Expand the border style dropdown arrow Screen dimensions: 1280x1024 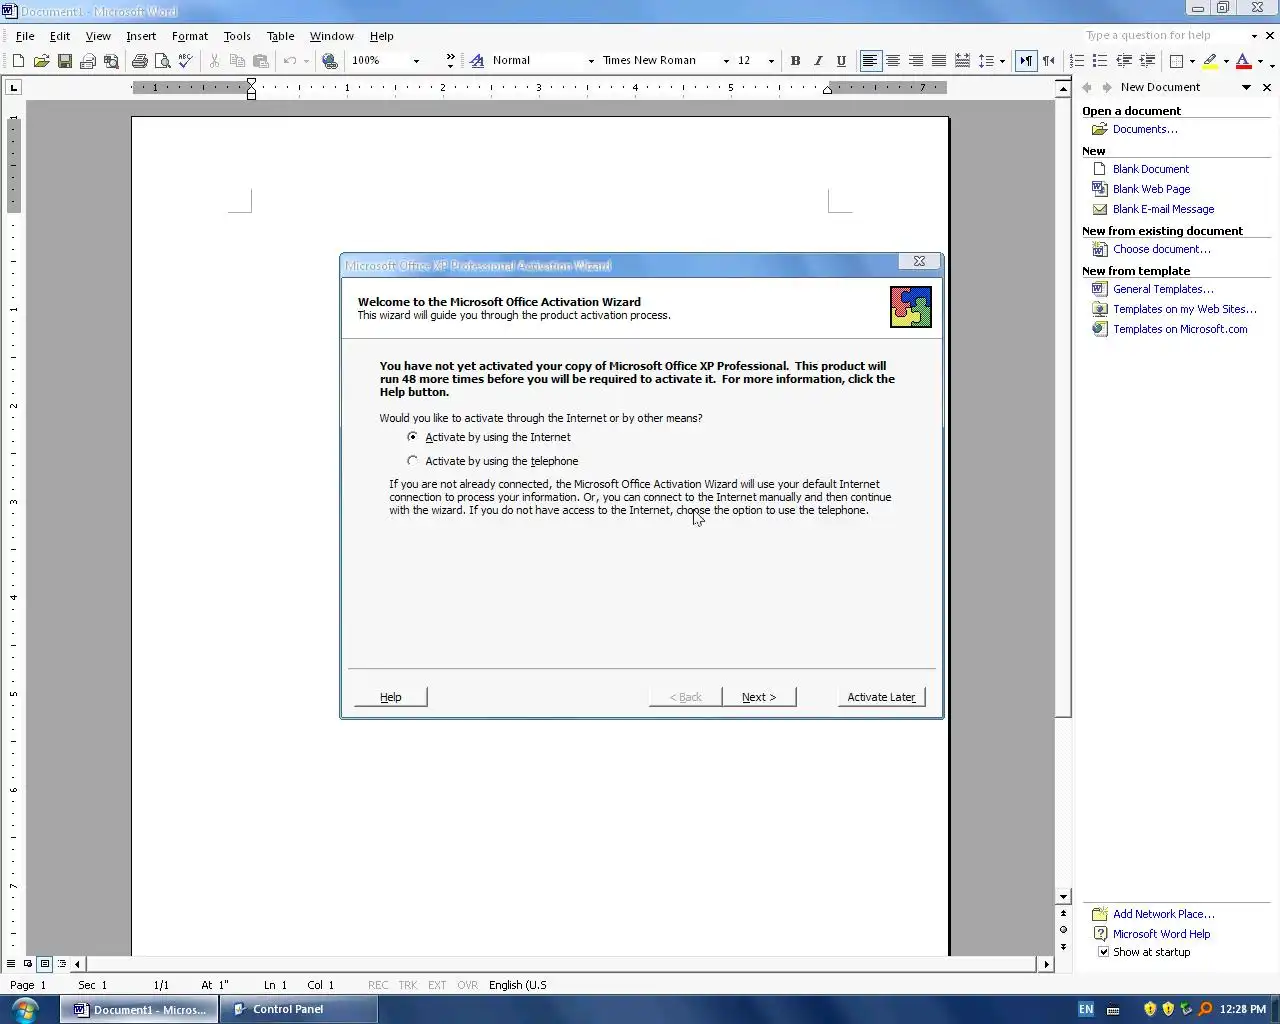(1192, 61)
